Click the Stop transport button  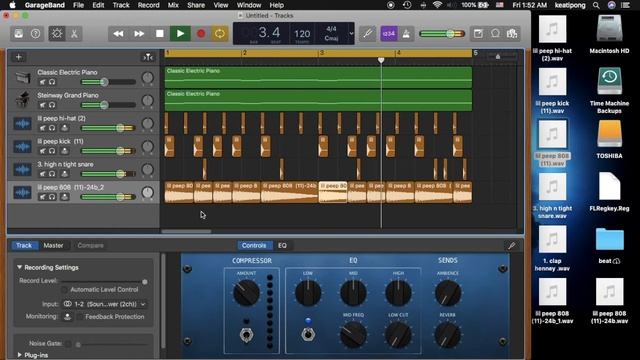[160, 33]
